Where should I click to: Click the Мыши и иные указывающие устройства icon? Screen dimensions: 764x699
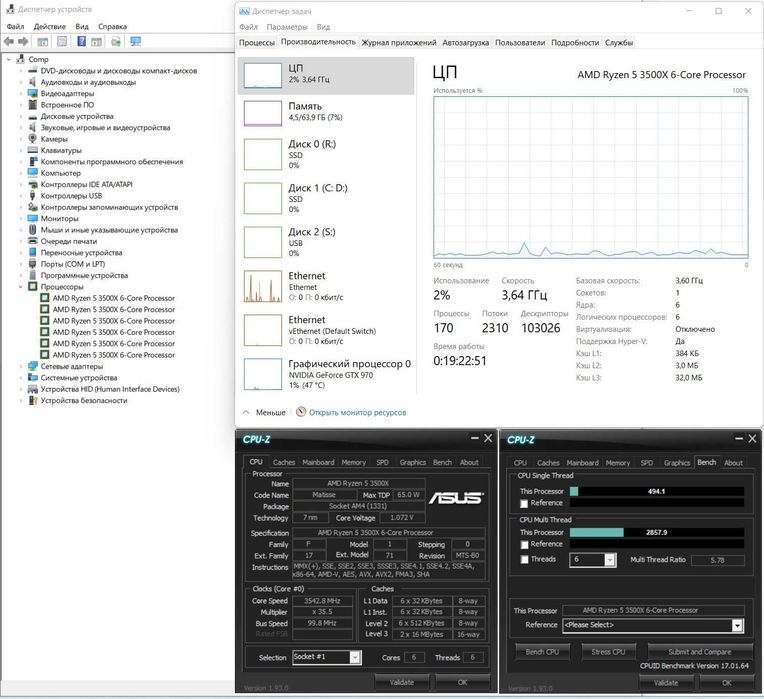33,230
